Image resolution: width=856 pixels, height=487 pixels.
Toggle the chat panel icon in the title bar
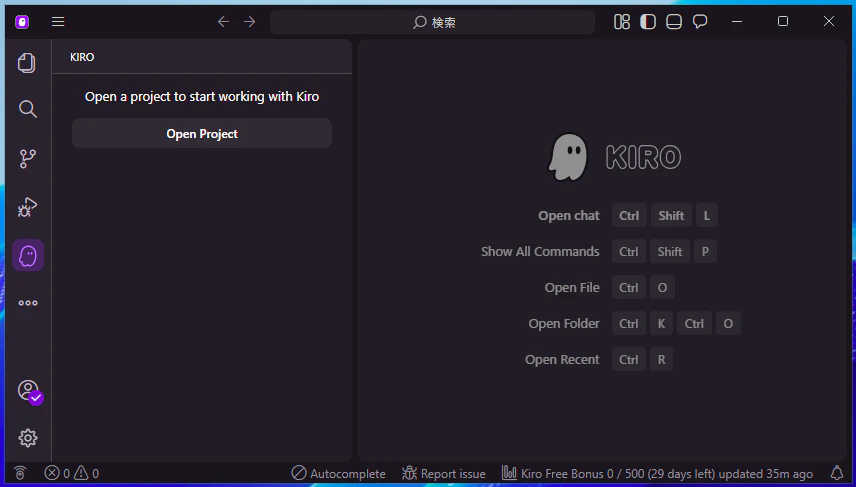click(x=700, y=21)
